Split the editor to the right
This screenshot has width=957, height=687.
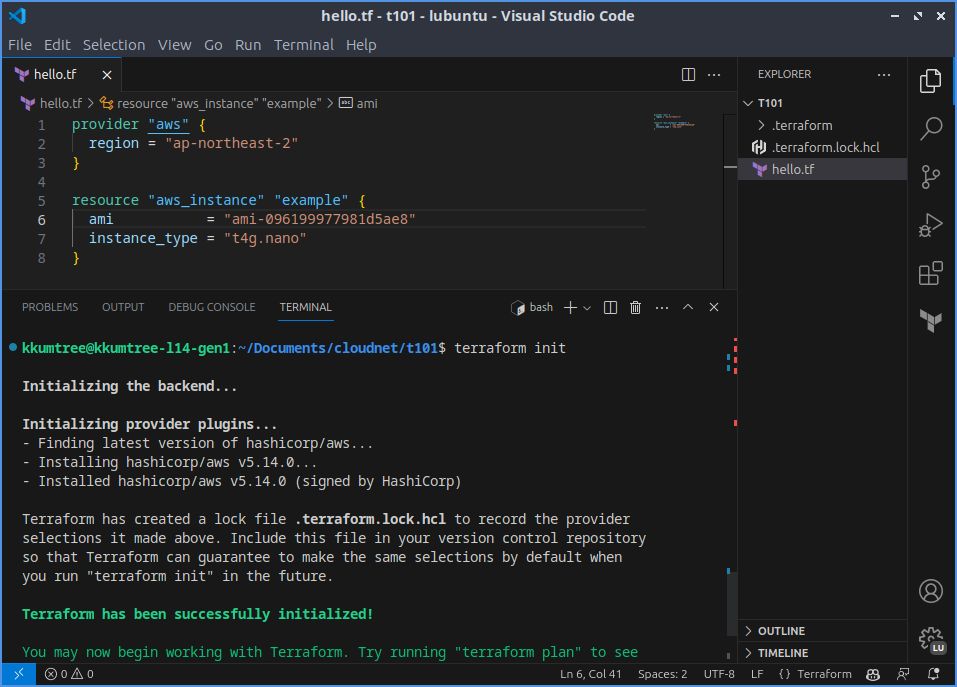tap(688, 74)
